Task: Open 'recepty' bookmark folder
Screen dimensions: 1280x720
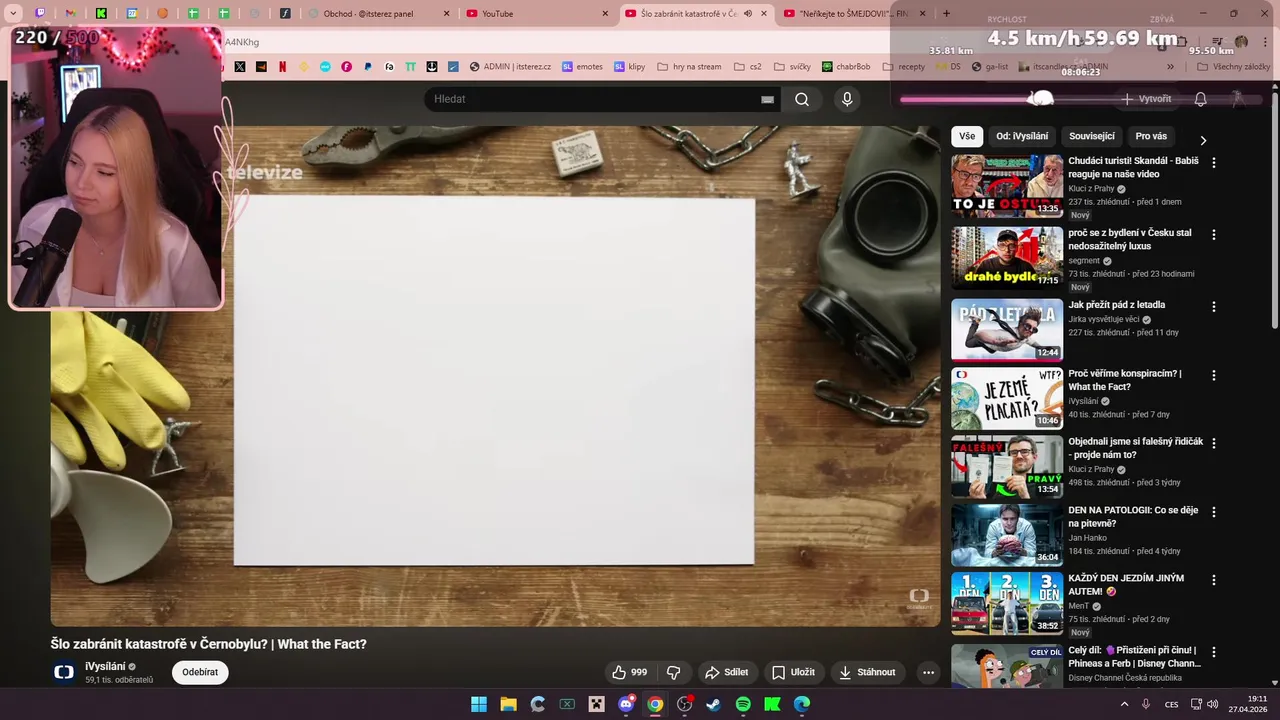Action: tap(904, 67)
